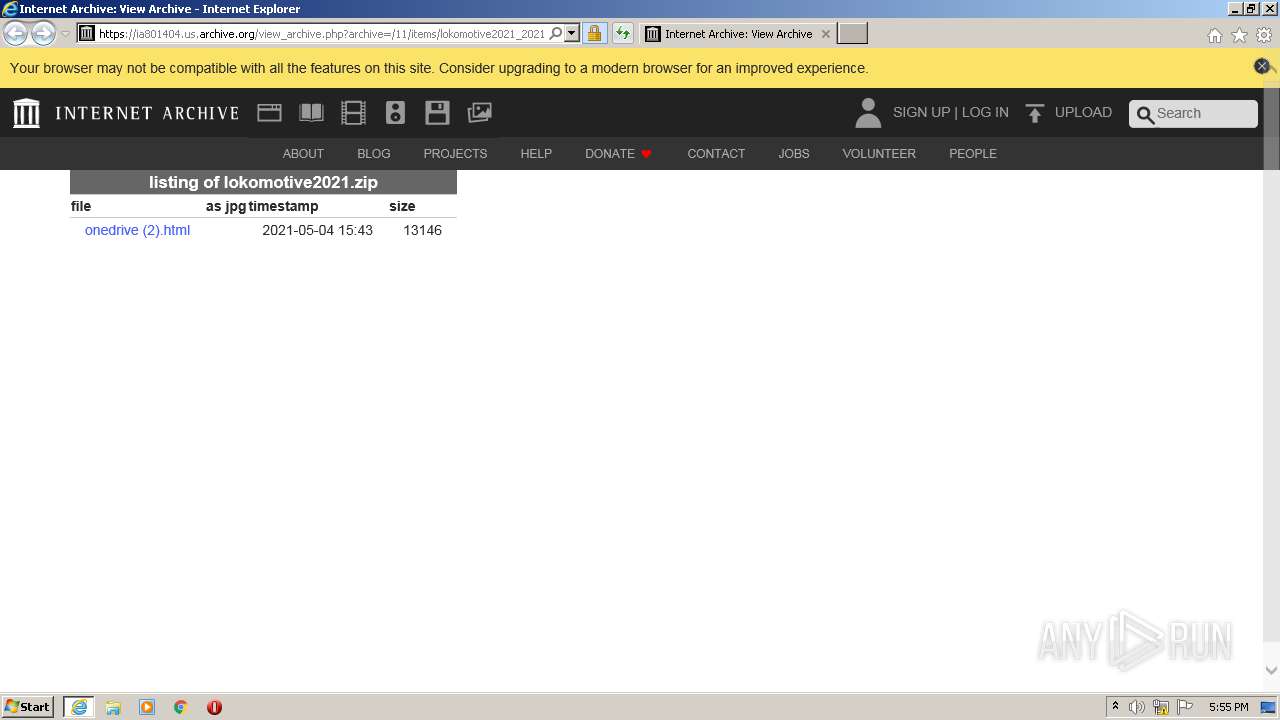The image size is (1280, 720).
Task: Close the Internet Archive tab
Action: pyautogui.click(x=825, y=34)
